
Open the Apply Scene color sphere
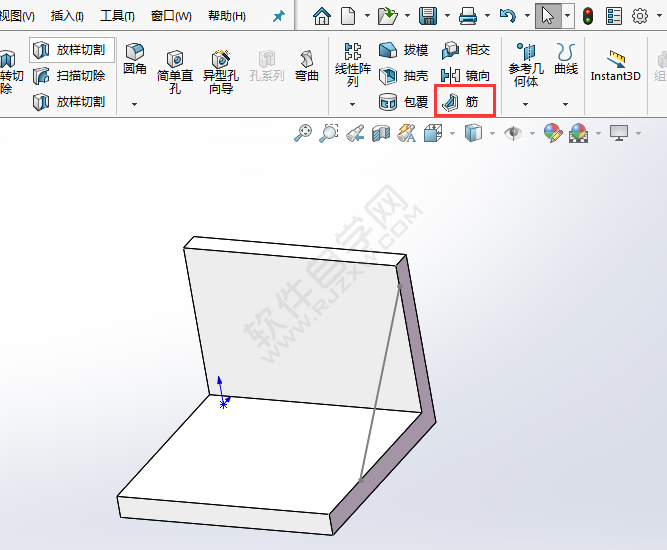pos(579,133)
